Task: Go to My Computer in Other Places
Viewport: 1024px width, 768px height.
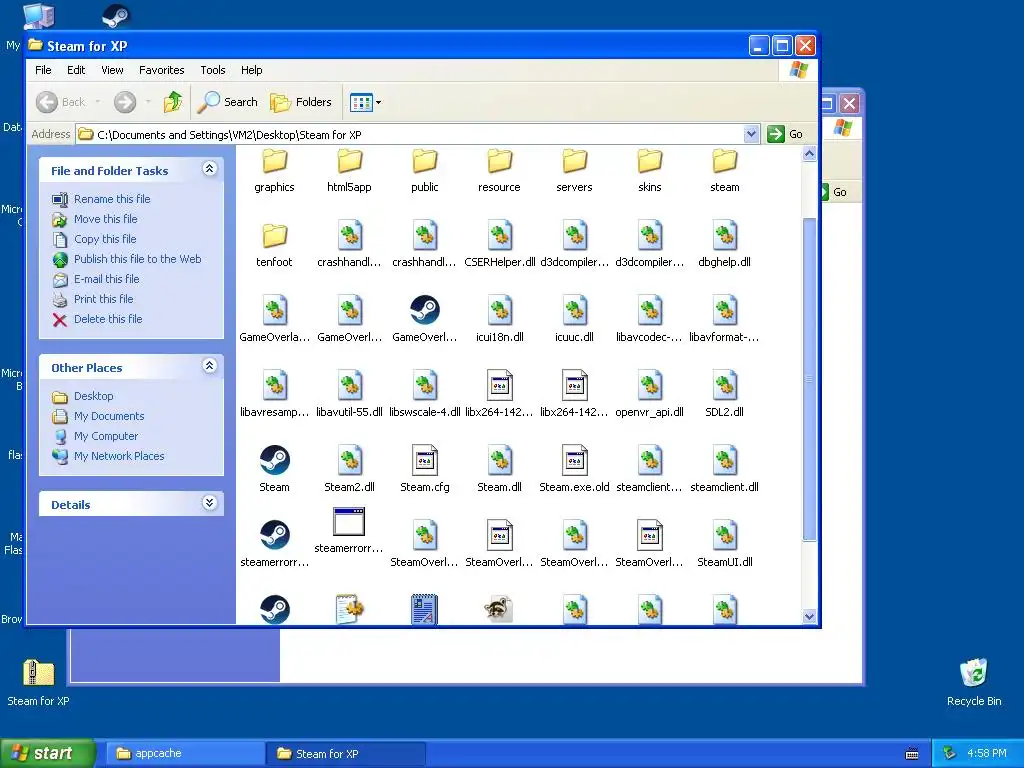Action: click(106, 436)
